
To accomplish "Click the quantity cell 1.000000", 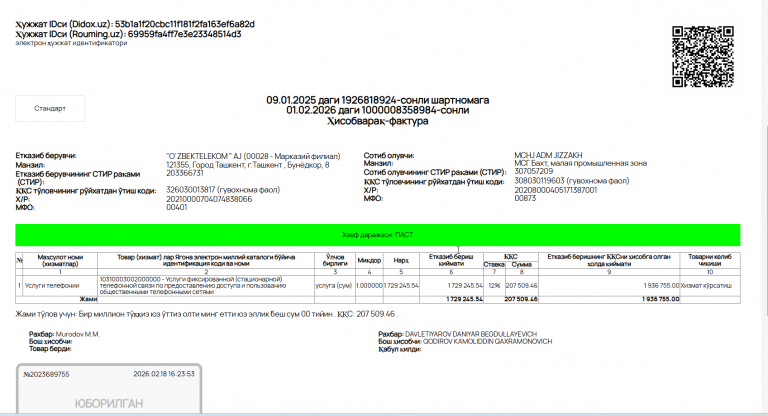I will click(369, 286).
